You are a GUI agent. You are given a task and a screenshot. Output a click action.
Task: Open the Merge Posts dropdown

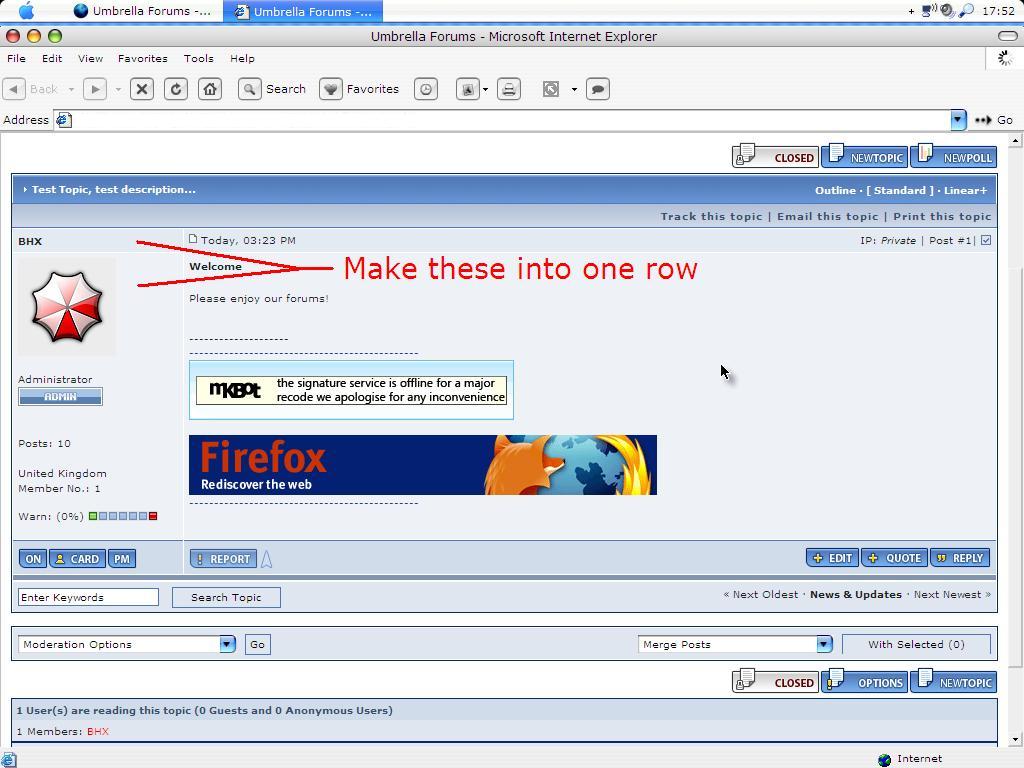[x=735, y=644]
